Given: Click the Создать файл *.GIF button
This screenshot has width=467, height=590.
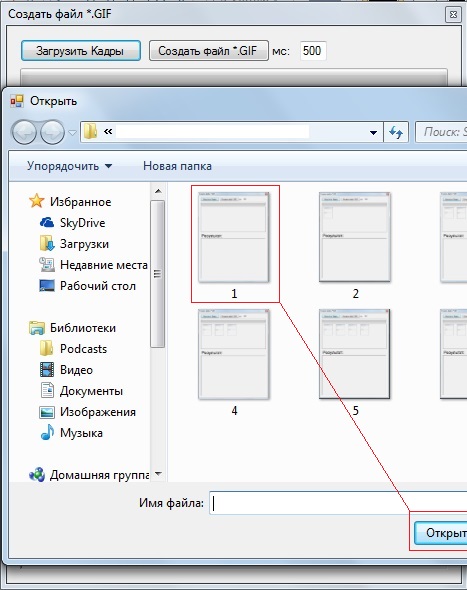Looking at the screenshot, I should 209,51.
